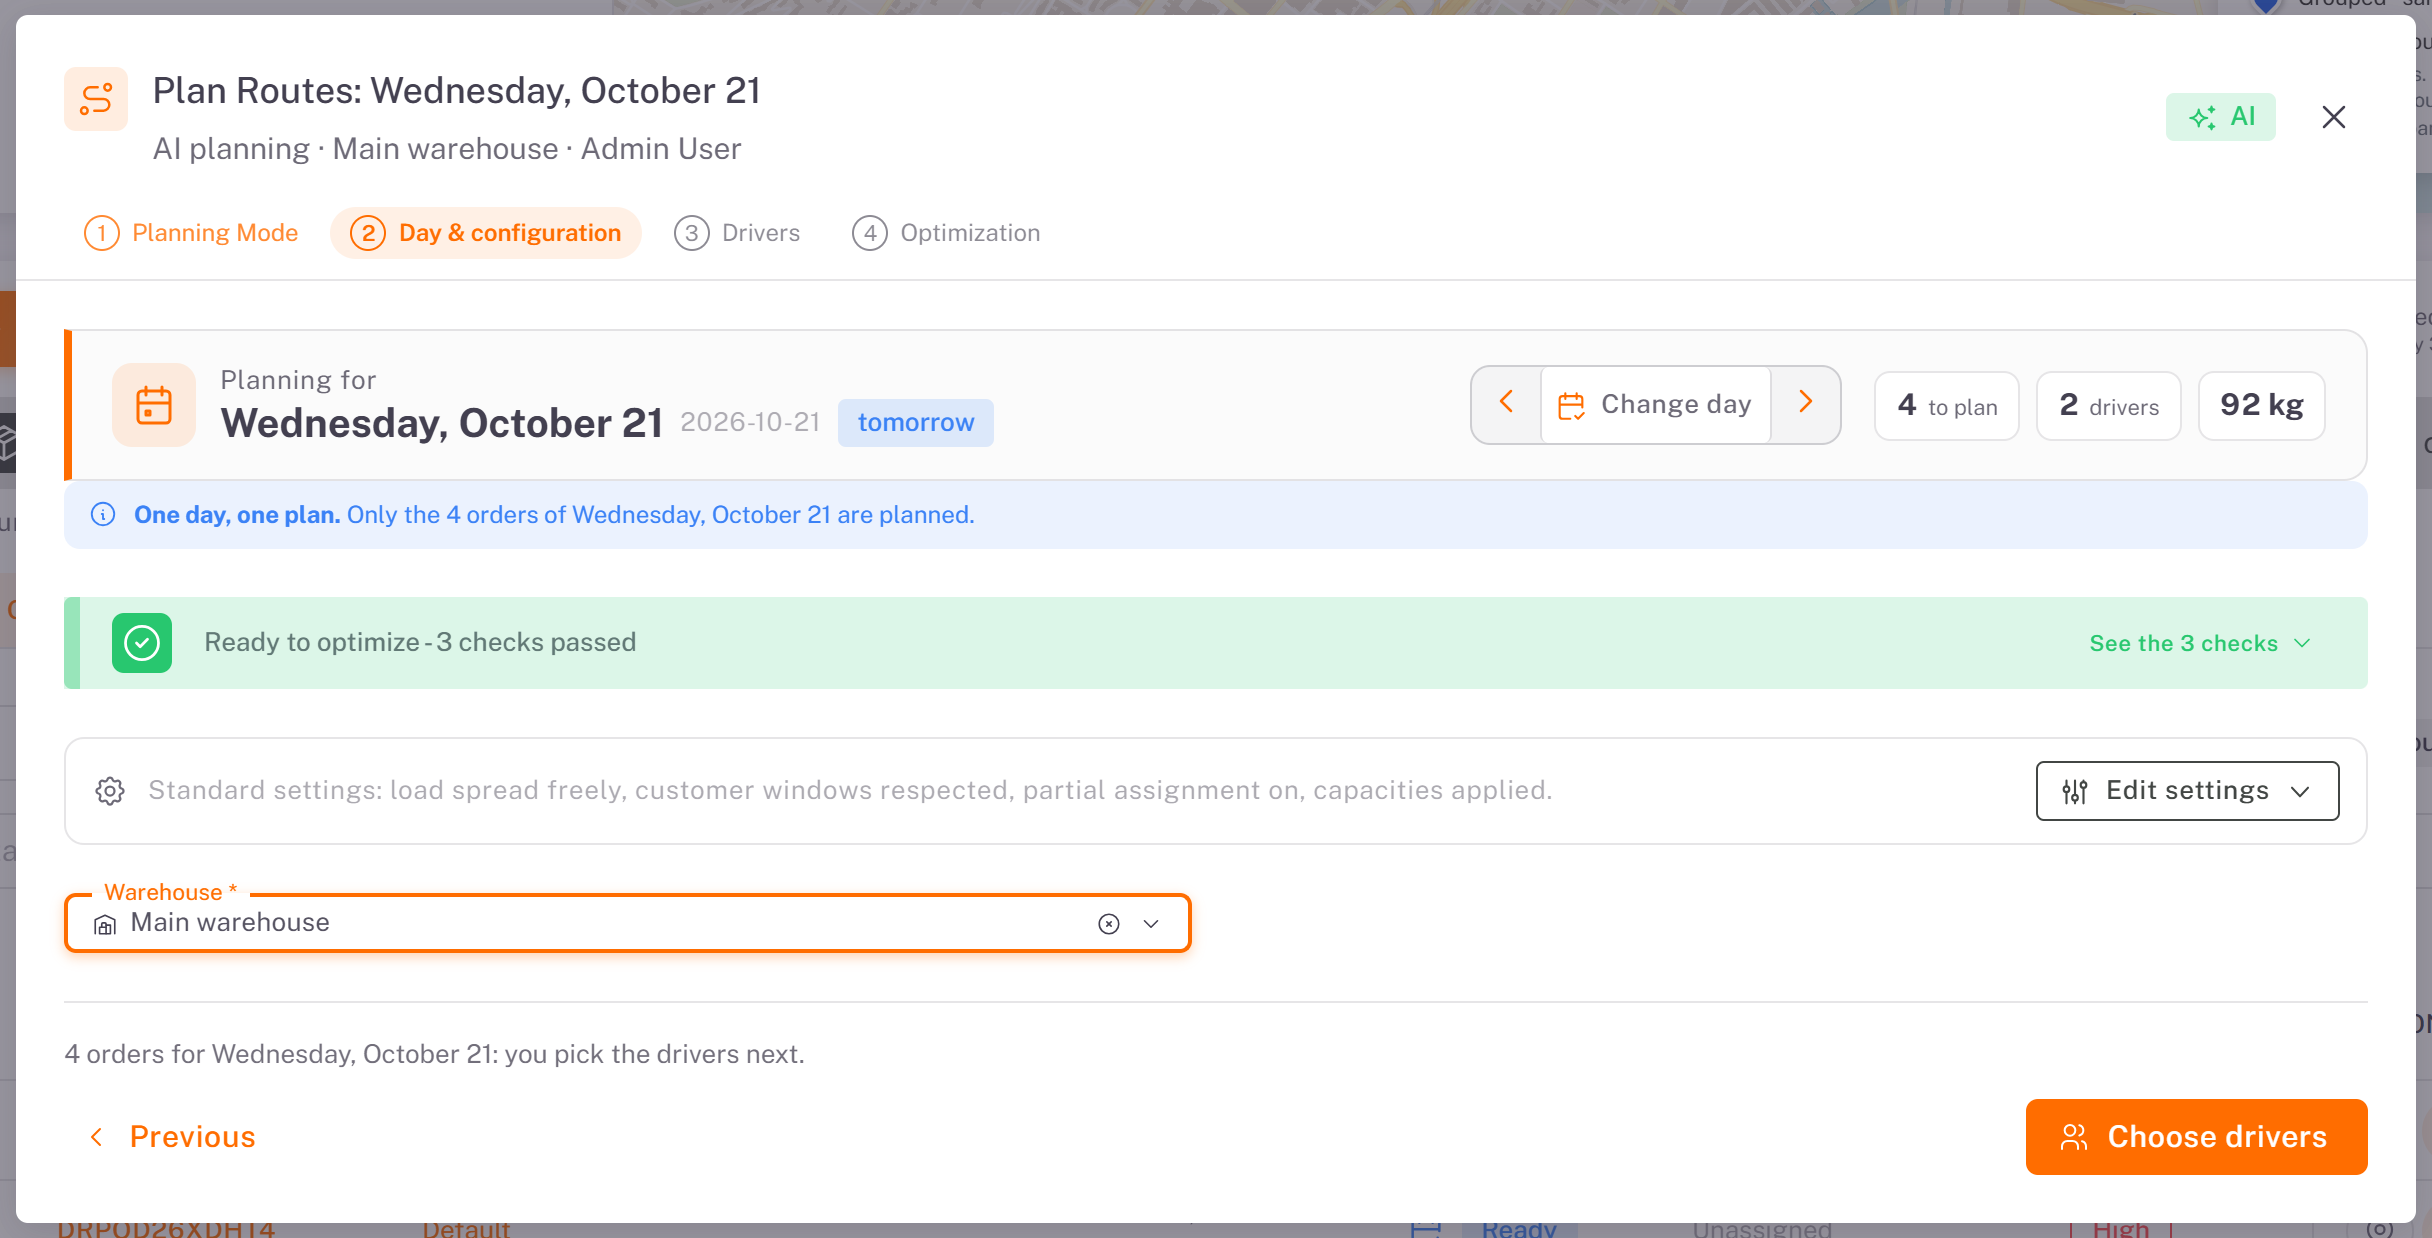Go back with the Previous link
The height and width of the screenshot is (1238, 2432).
tap(171, 1137)
